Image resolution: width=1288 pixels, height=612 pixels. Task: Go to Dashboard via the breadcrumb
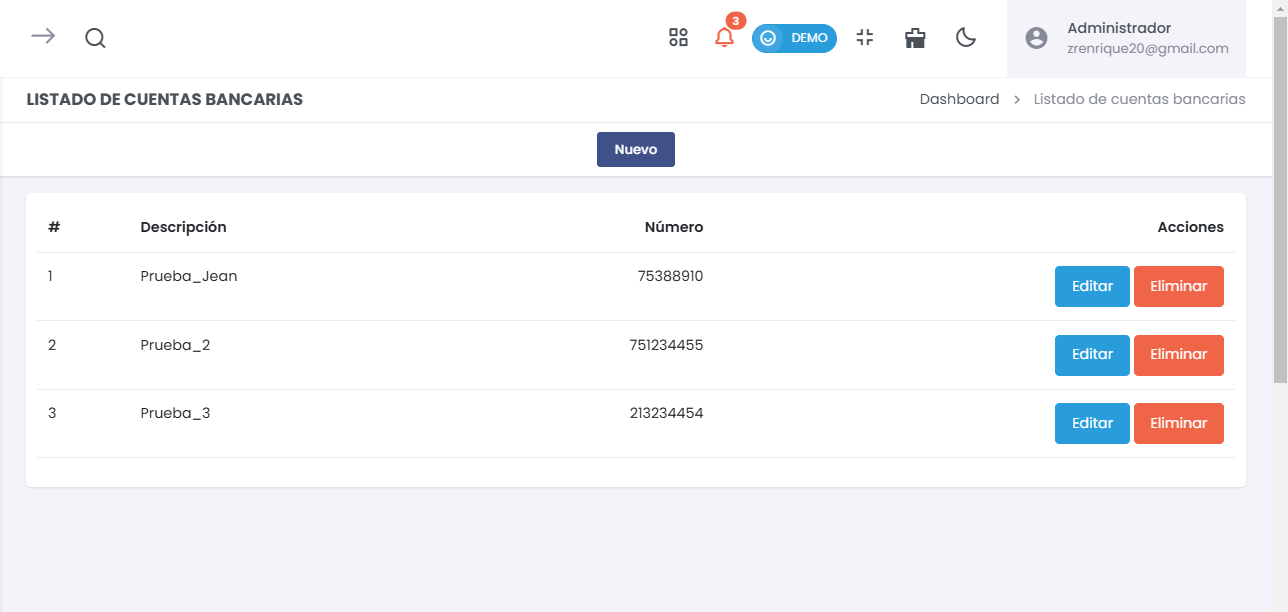[959, 99]
